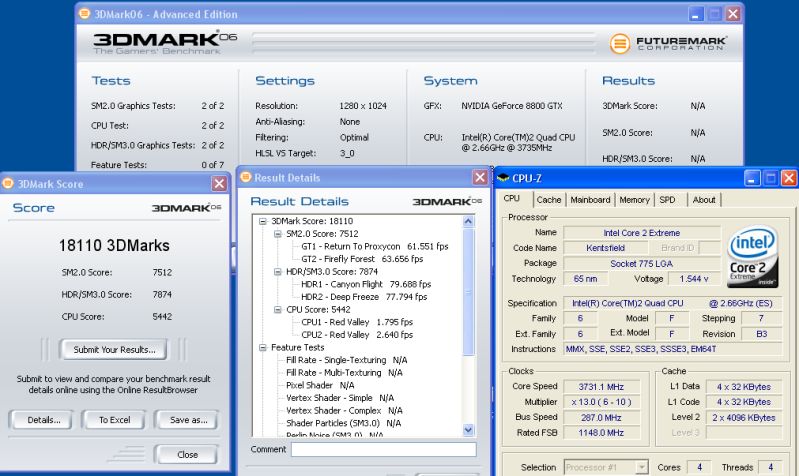The width and height of the screenshot is (799, 476).
Task: Click the Cores count value field
Action: point(699,467)
